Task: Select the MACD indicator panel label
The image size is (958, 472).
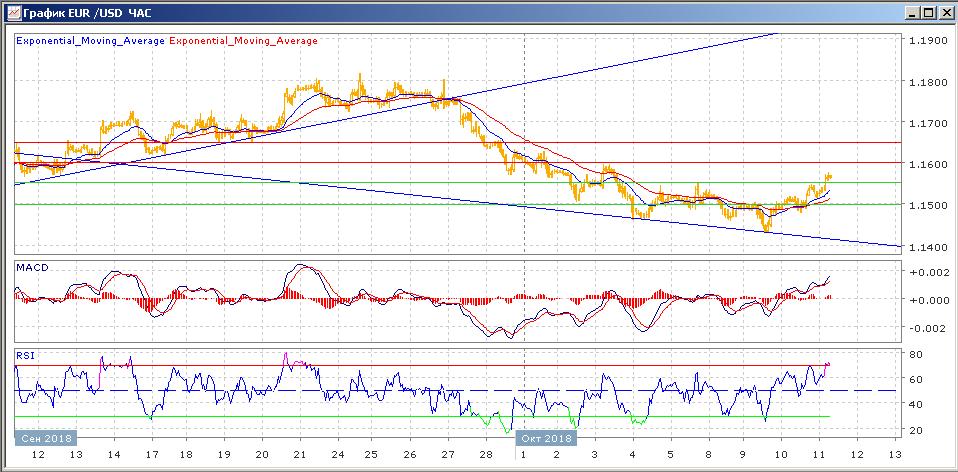Action: point(33,268)
